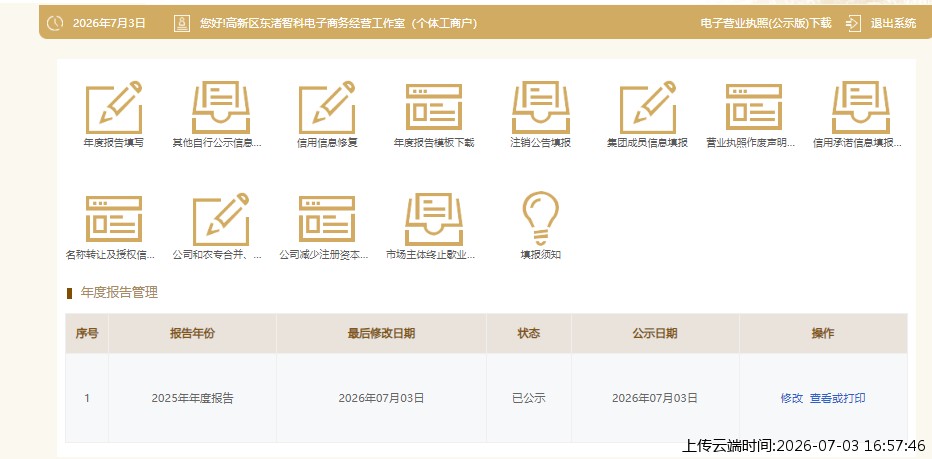Open the 信用信息修复 pencil icon
Viewport: 932px width, 459px height.
point(327,107)
